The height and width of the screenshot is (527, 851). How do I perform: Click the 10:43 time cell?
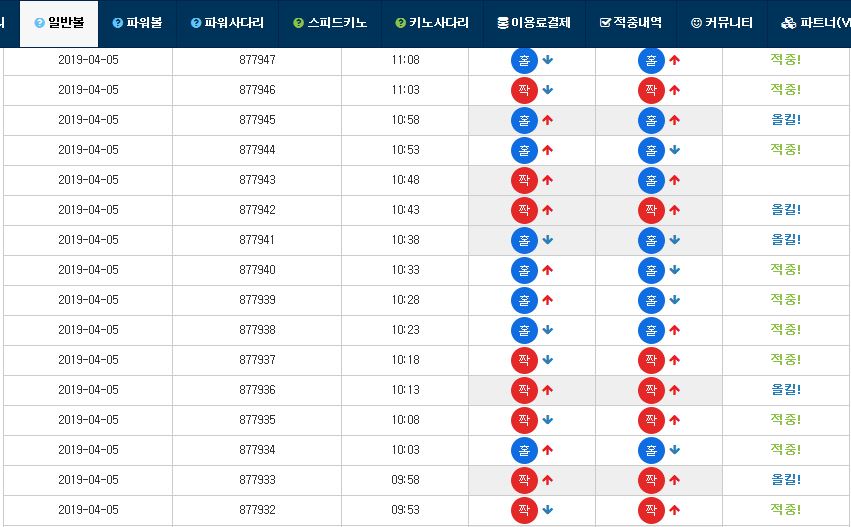tap(405, 210)
